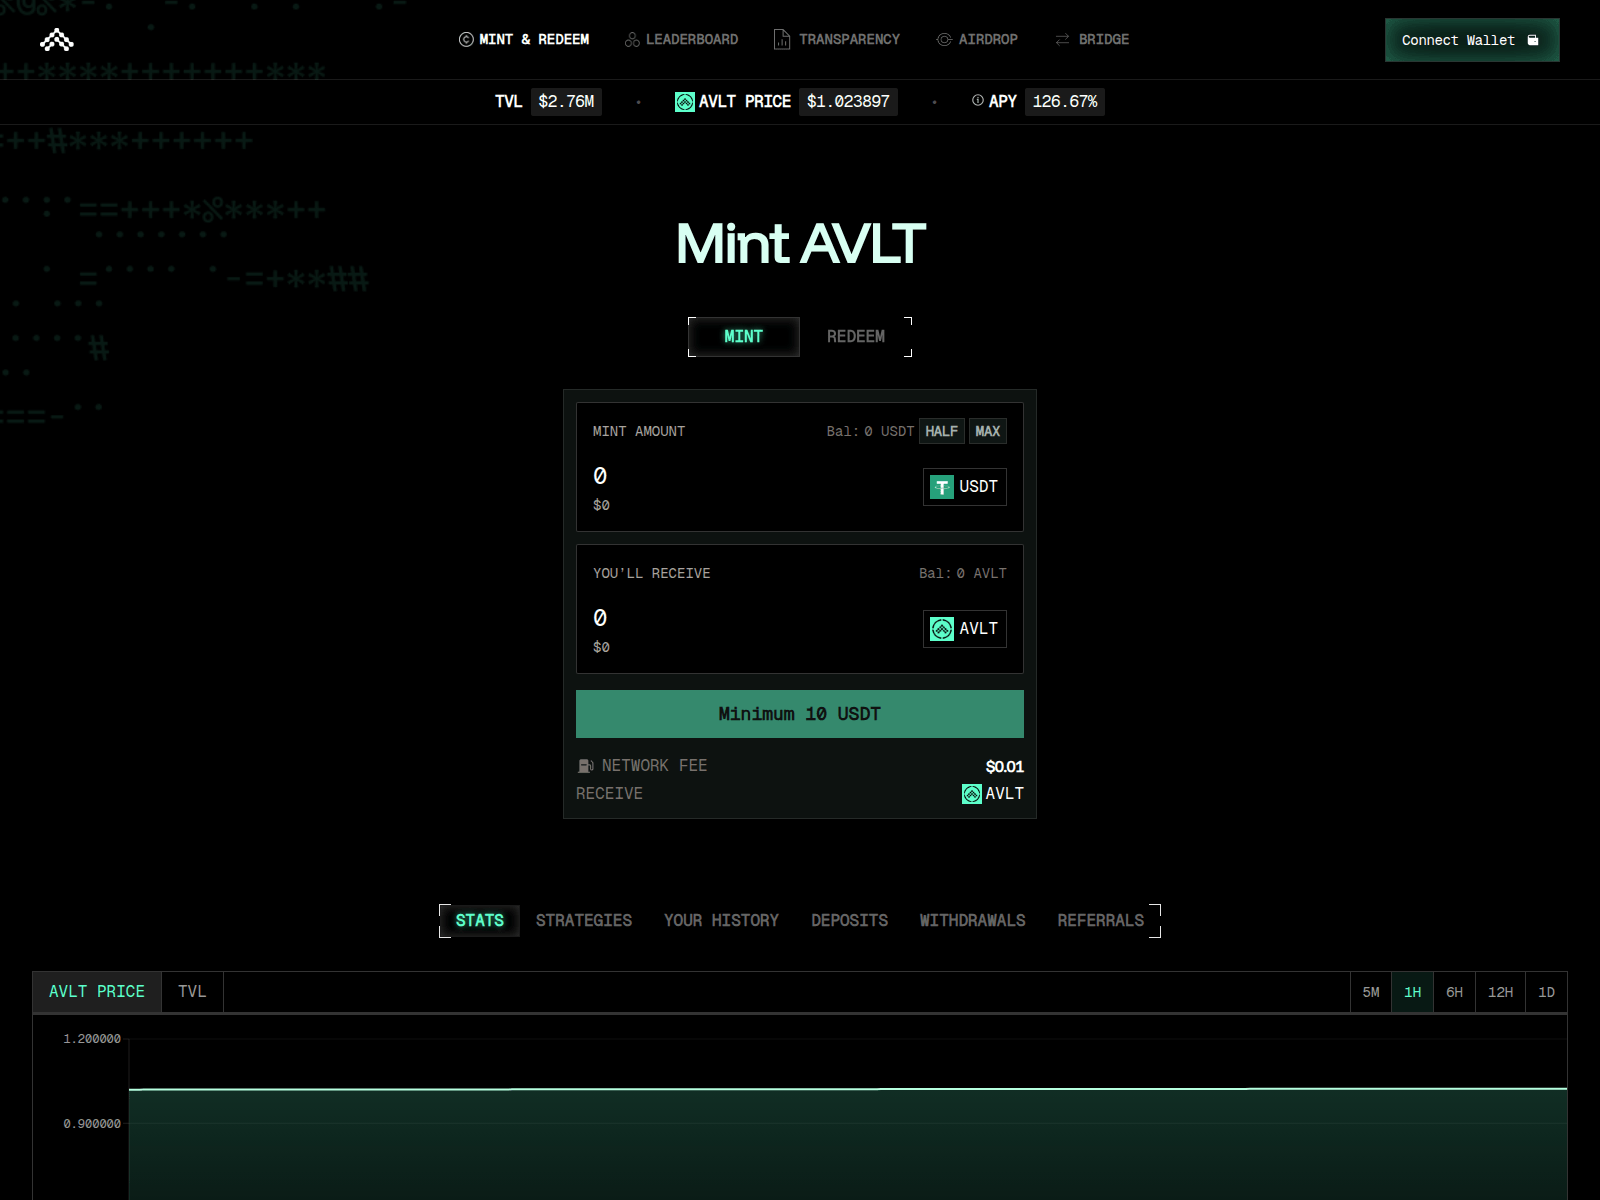Viewport: 1600px width, 1200px height.
Task: Set chart interval to 6H
Action: [x=1455, y=992]
